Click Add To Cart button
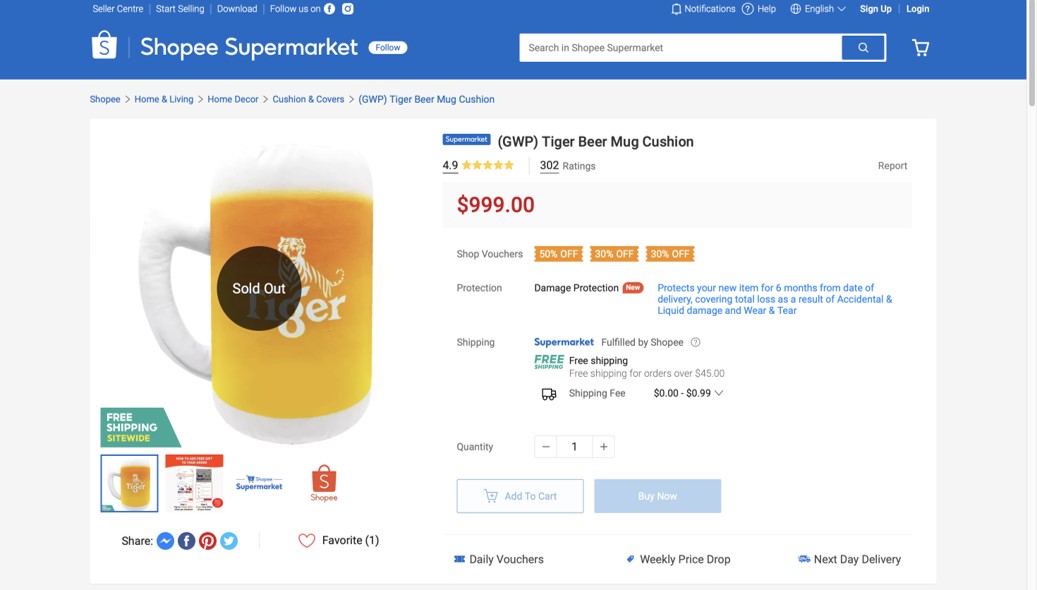The width and height of the screenshot is (1037, 590). [x=520, y=496]
